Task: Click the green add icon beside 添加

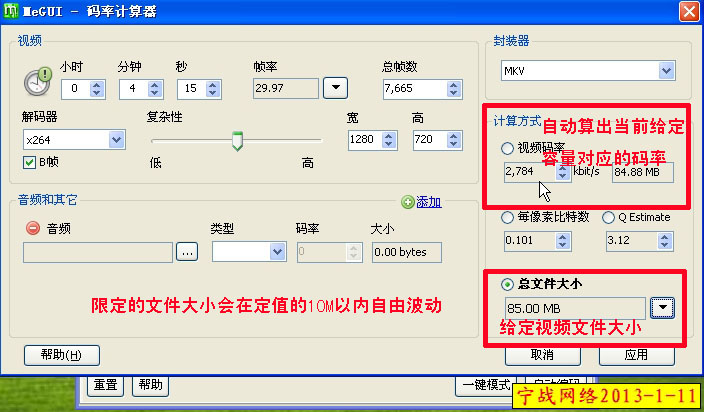Action: click(407, 202)
